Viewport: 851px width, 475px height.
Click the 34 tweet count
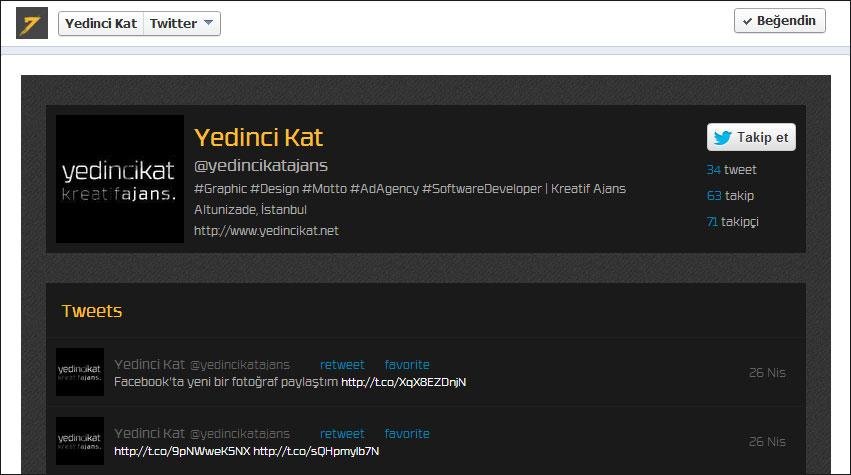point(731,170)
